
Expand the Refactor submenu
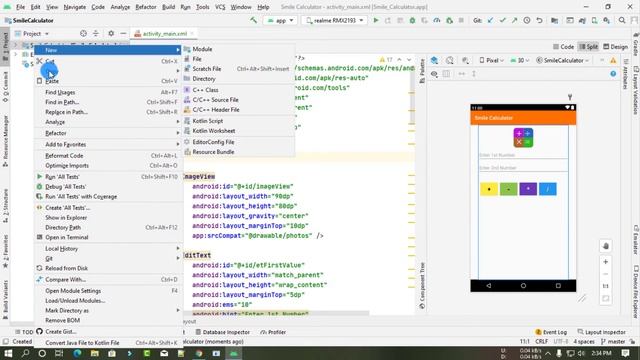108,133
